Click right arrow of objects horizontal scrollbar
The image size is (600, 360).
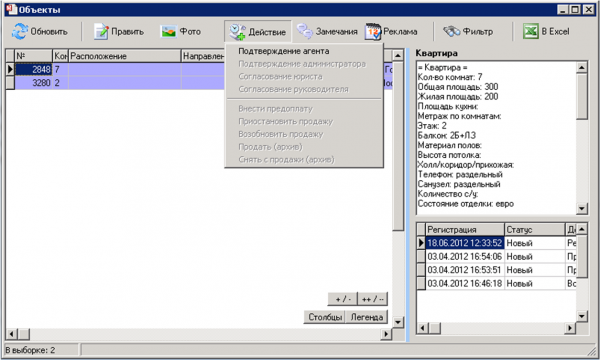click(x=386, y=334)
